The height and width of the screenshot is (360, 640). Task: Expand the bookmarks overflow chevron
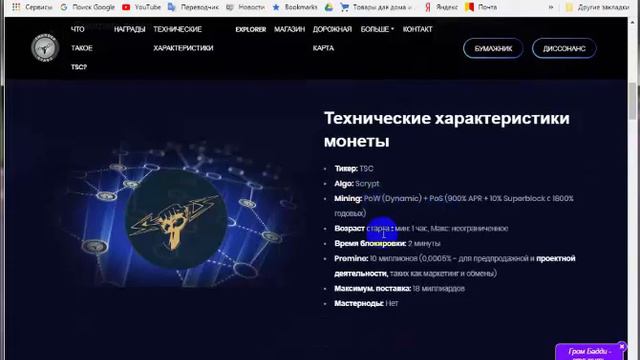[x=551, y=7]
